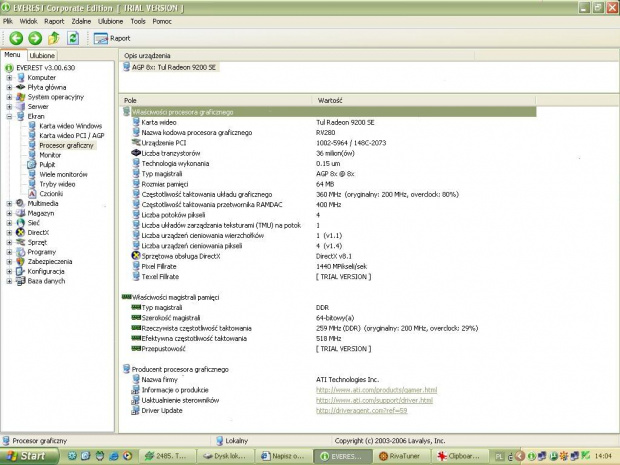The height and width of the screenshot is (465, 620).
Task: Expand the Sieć tree node
Action: [9, 223]
